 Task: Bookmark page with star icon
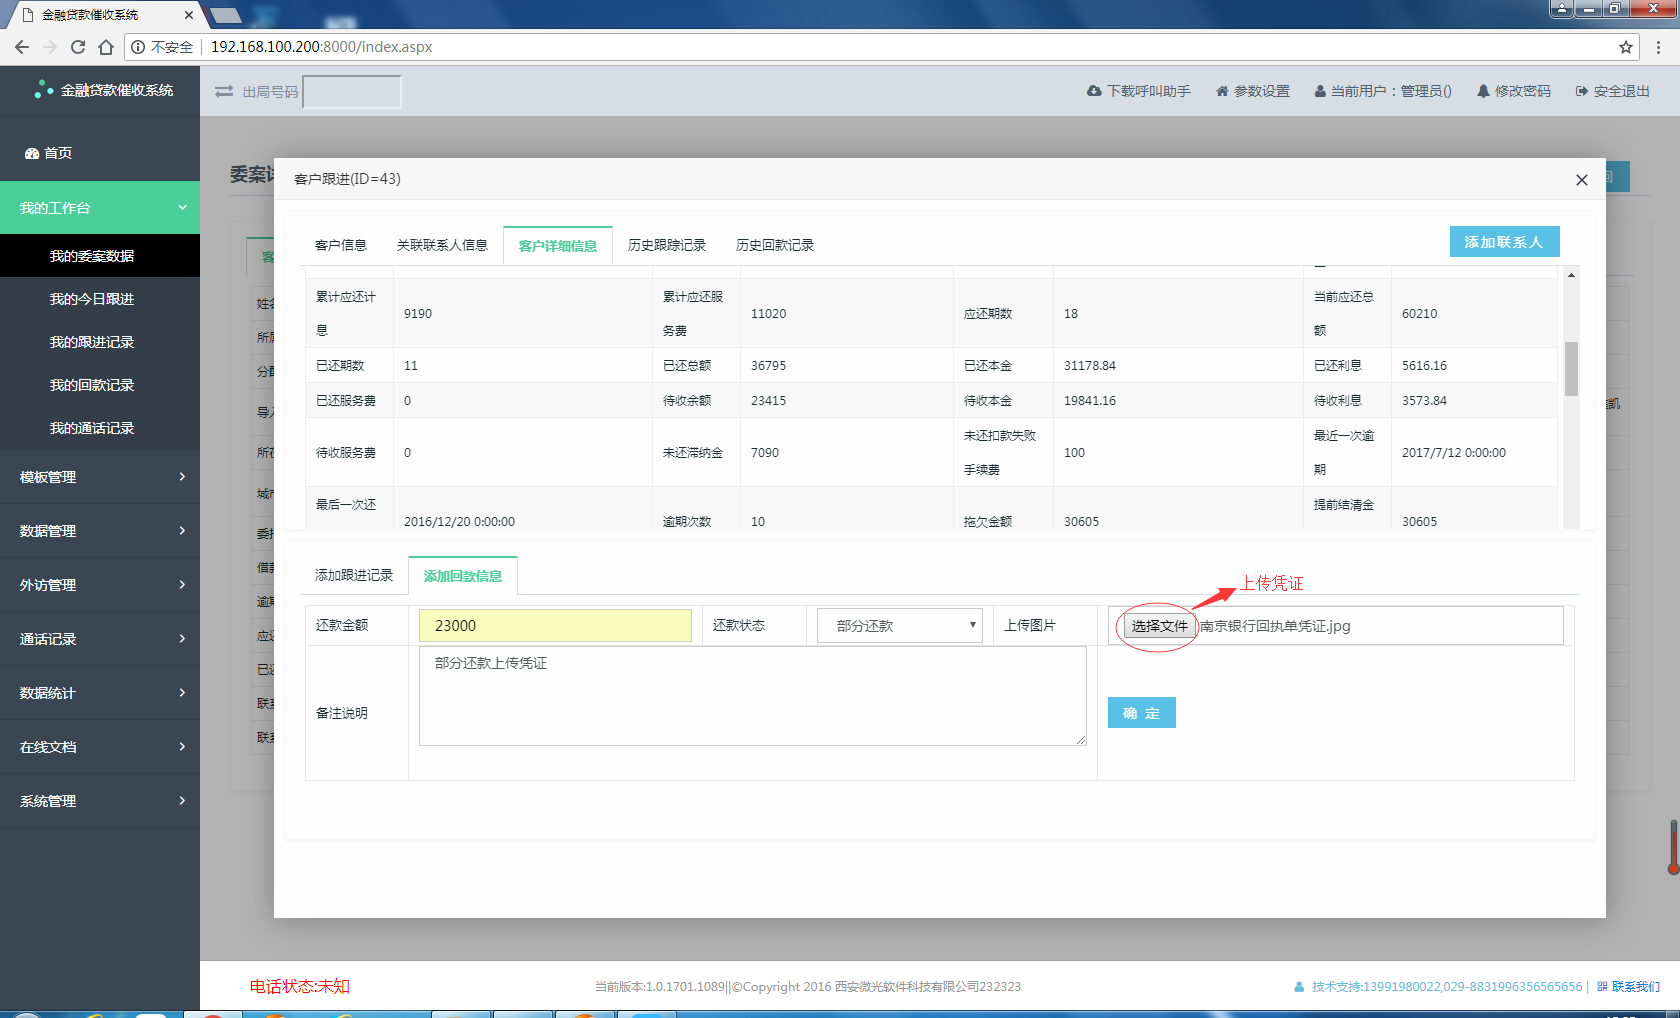tap(1626, 47)
